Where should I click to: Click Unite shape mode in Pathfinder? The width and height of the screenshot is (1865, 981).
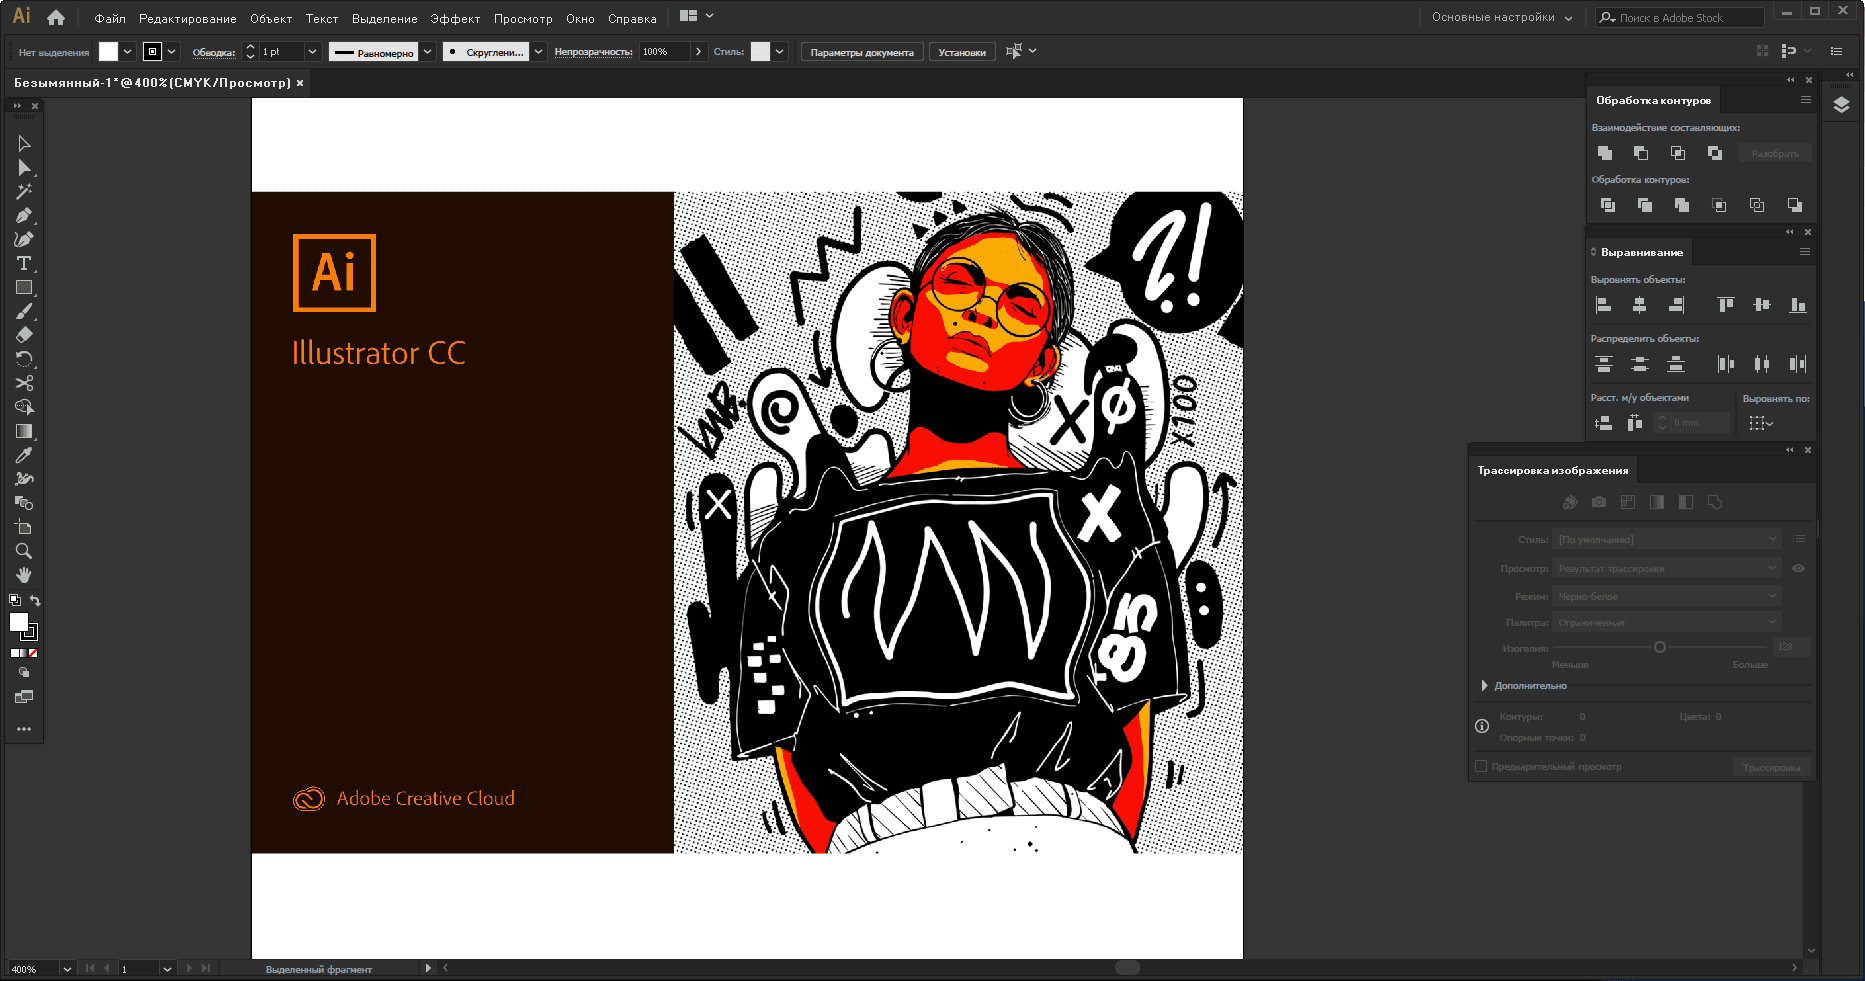click(x=1605, y=153)
